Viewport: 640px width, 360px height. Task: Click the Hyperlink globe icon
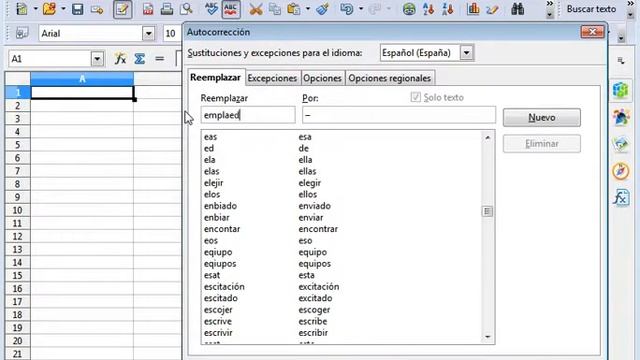(x=409, y=9)
